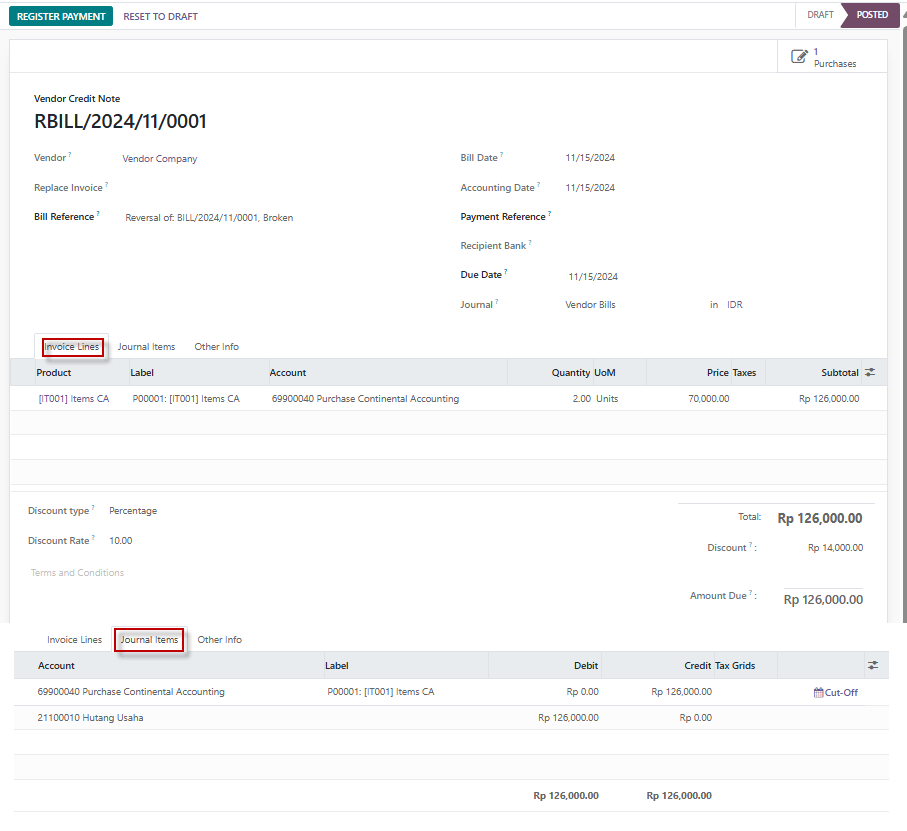
Task: Click the Bill Date value 11/15/2024
Action: click(x=590, y=158)
